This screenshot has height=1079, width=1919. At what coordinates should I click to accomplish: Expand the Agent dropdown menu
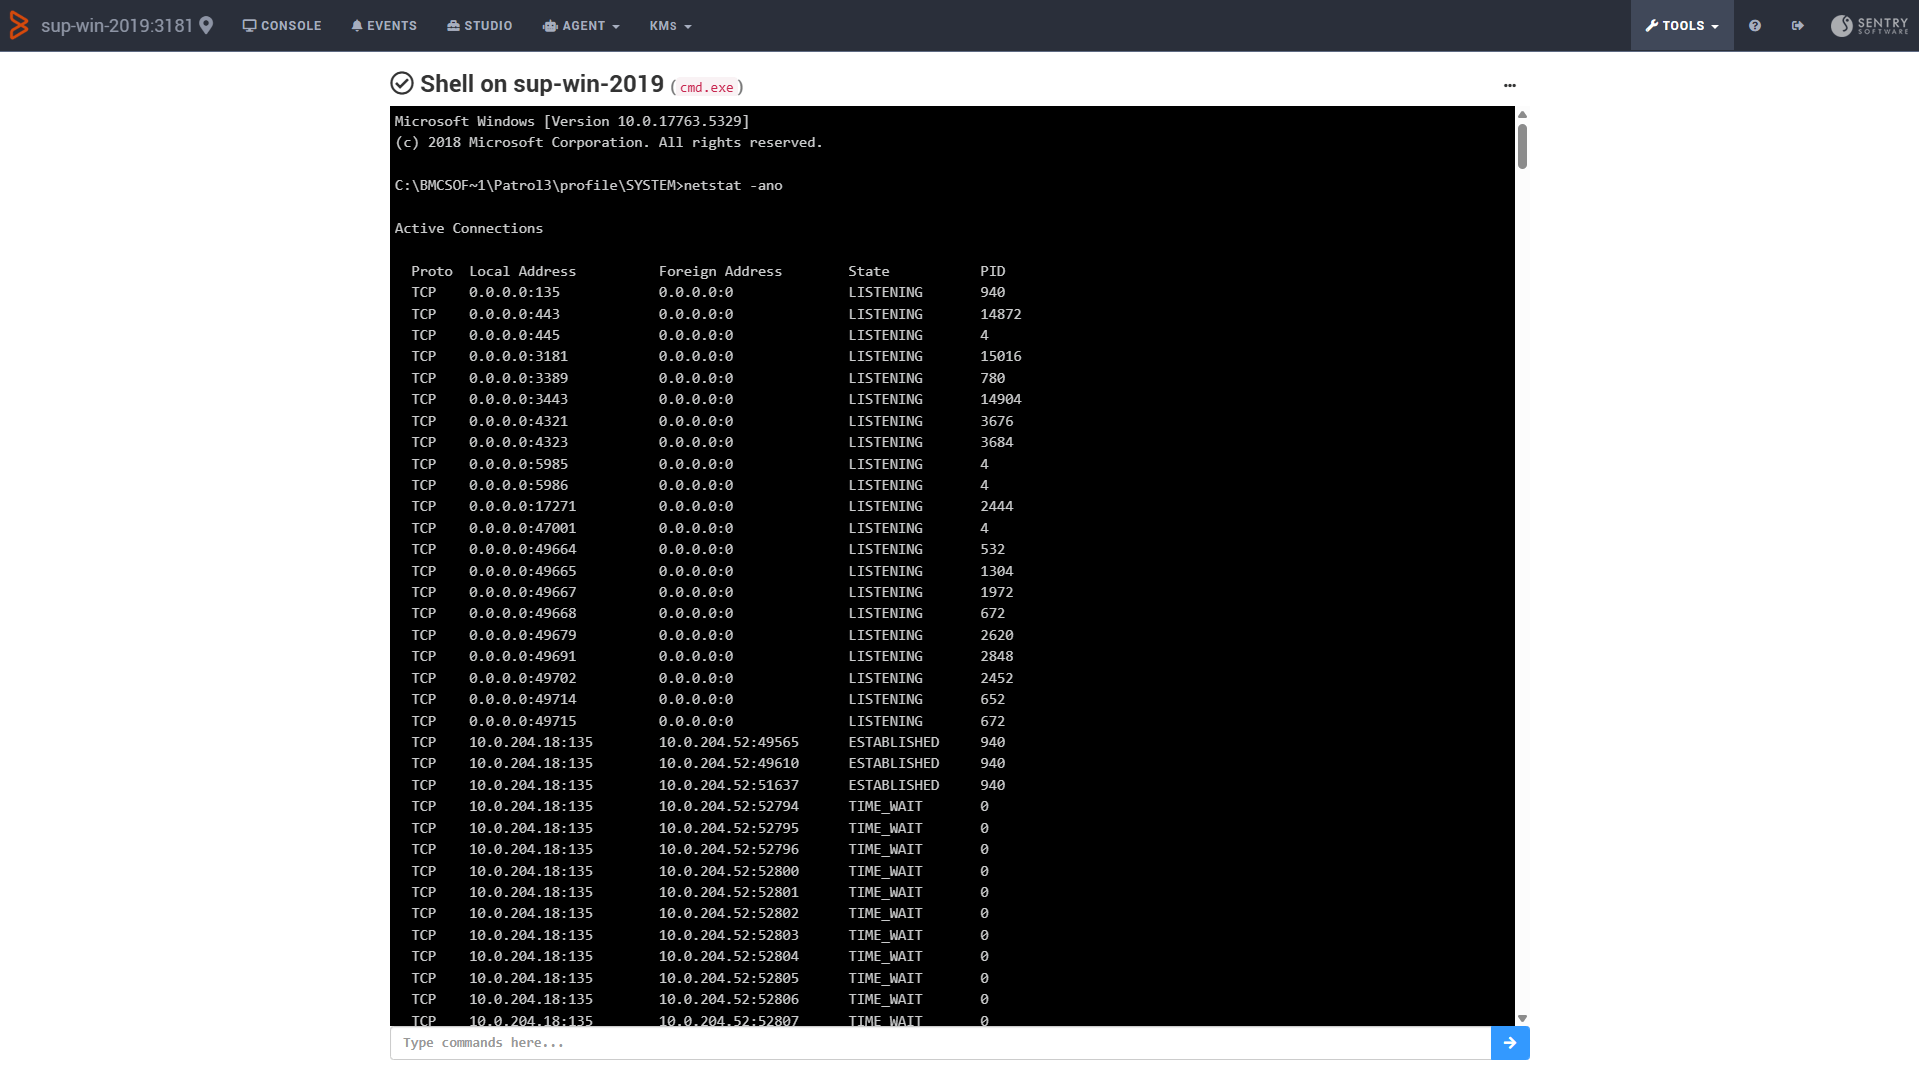tap(581, 26)
